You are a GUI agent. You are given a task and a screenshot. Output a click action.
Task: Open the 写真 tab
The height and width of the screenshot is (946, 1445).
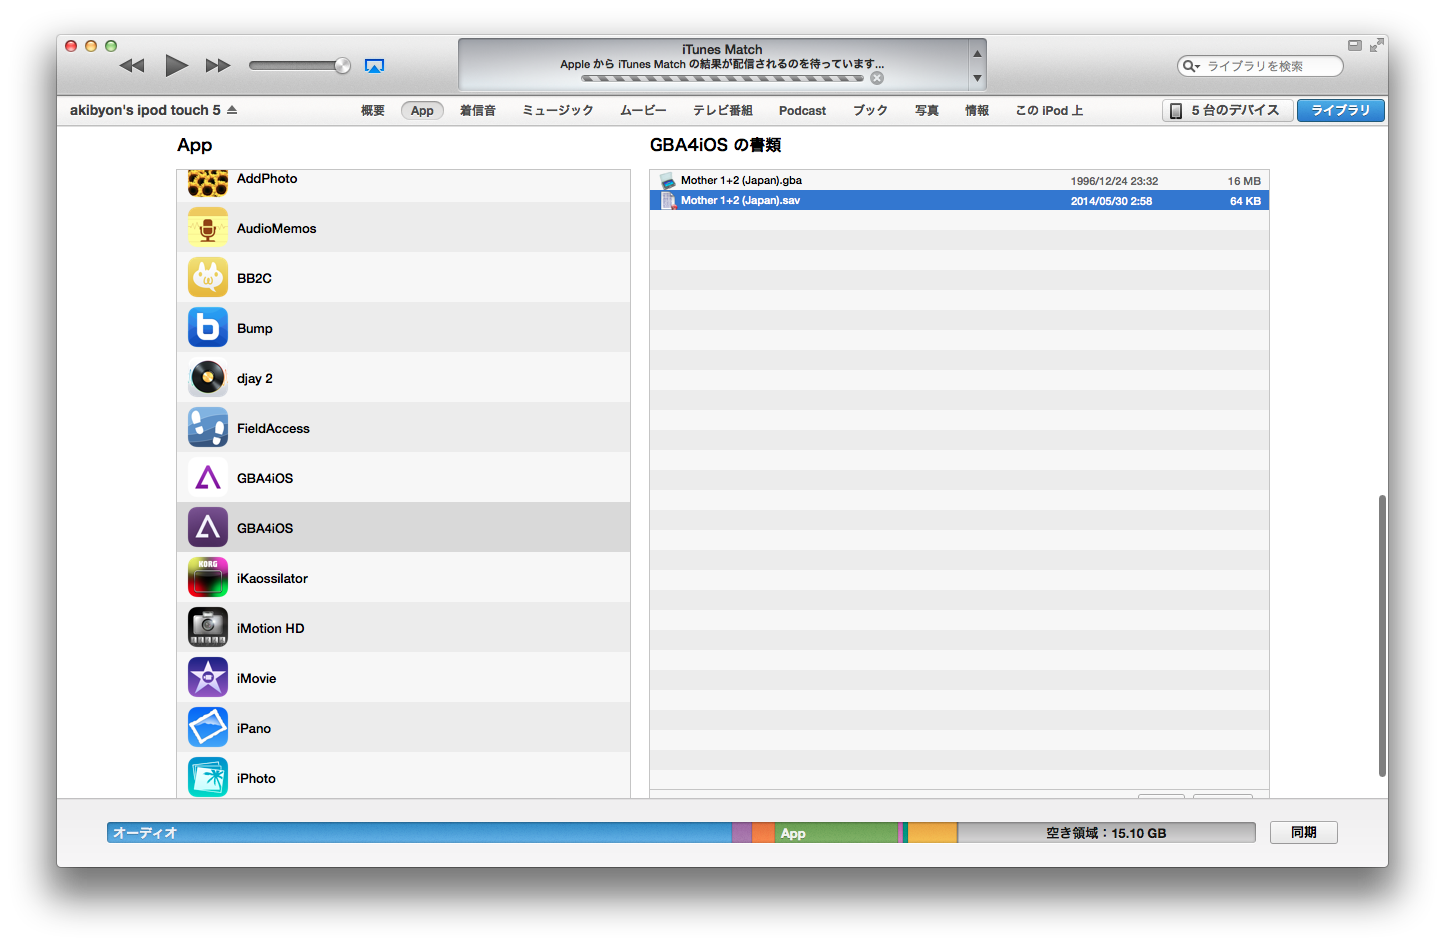click(x=927, y=111)
